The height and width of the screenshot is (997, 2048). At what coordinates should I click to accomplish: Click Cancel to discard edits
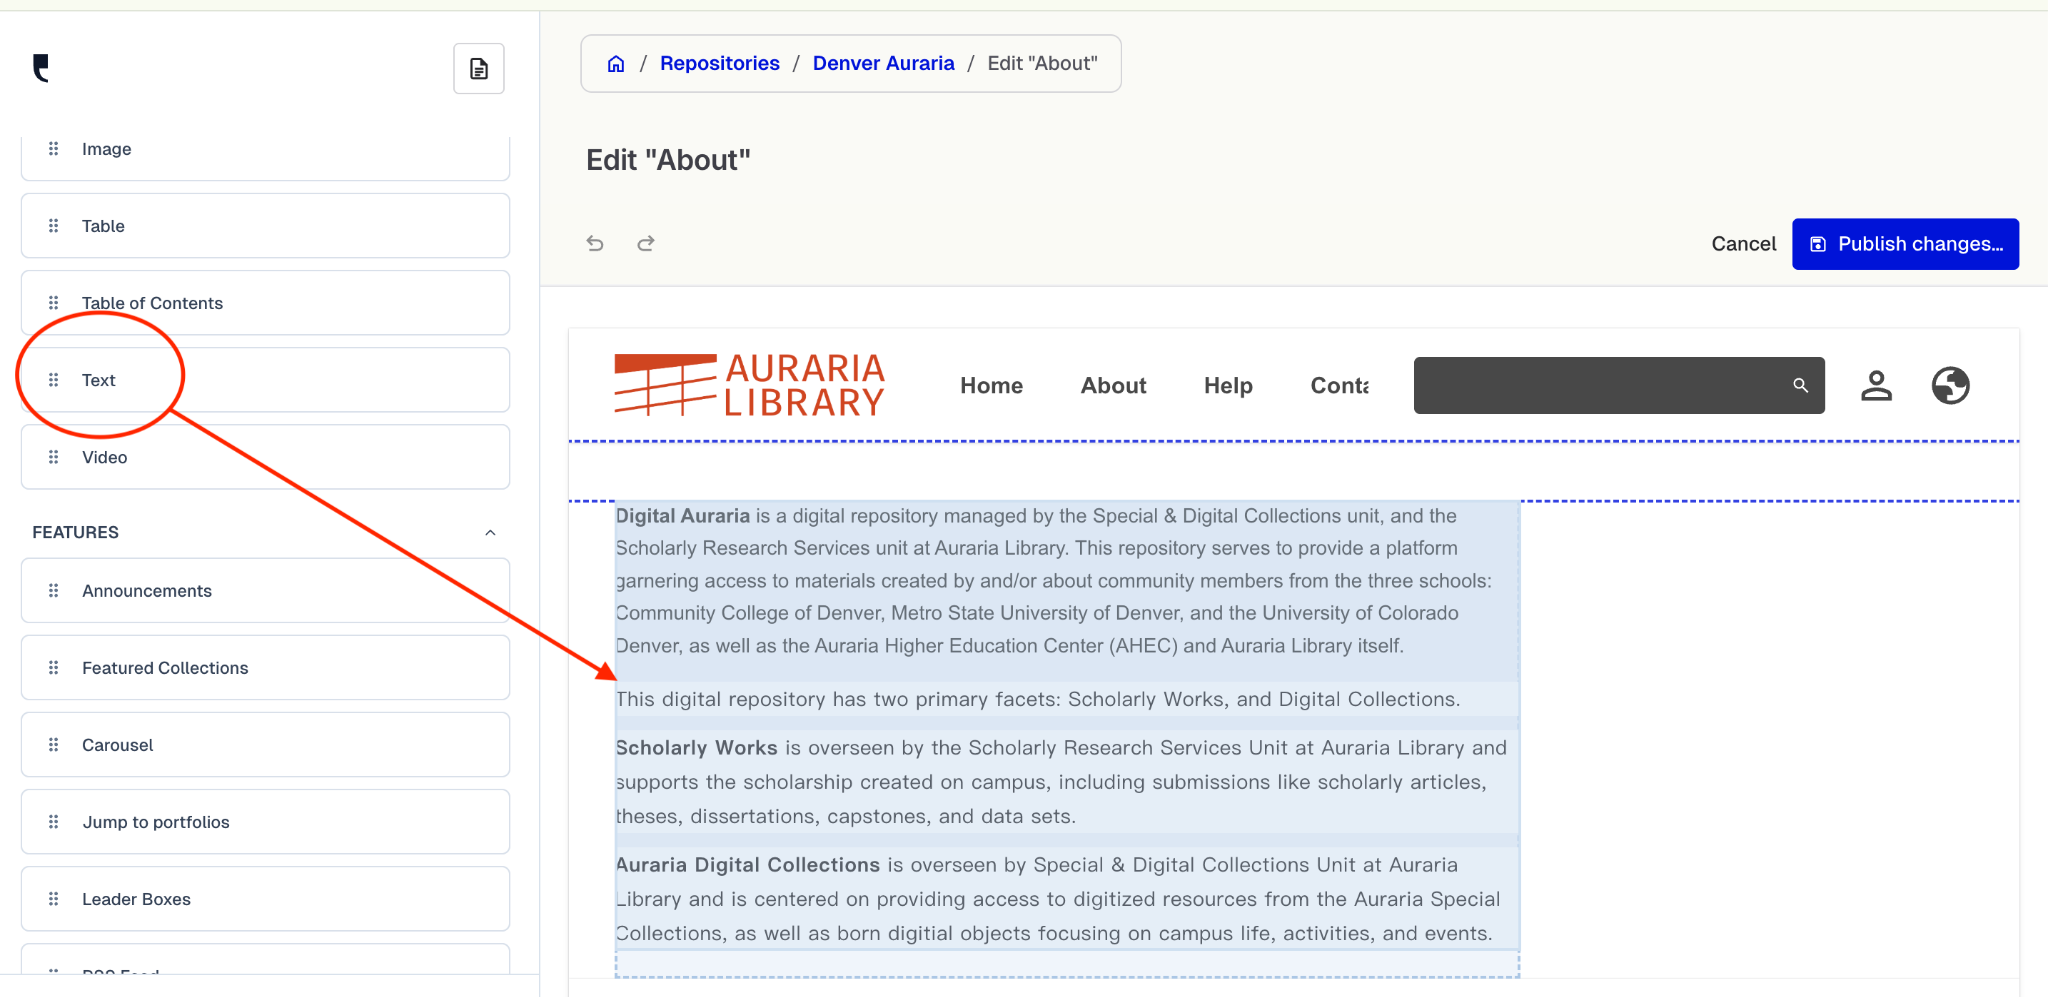pyautogui.click(x=1744, y=244)
